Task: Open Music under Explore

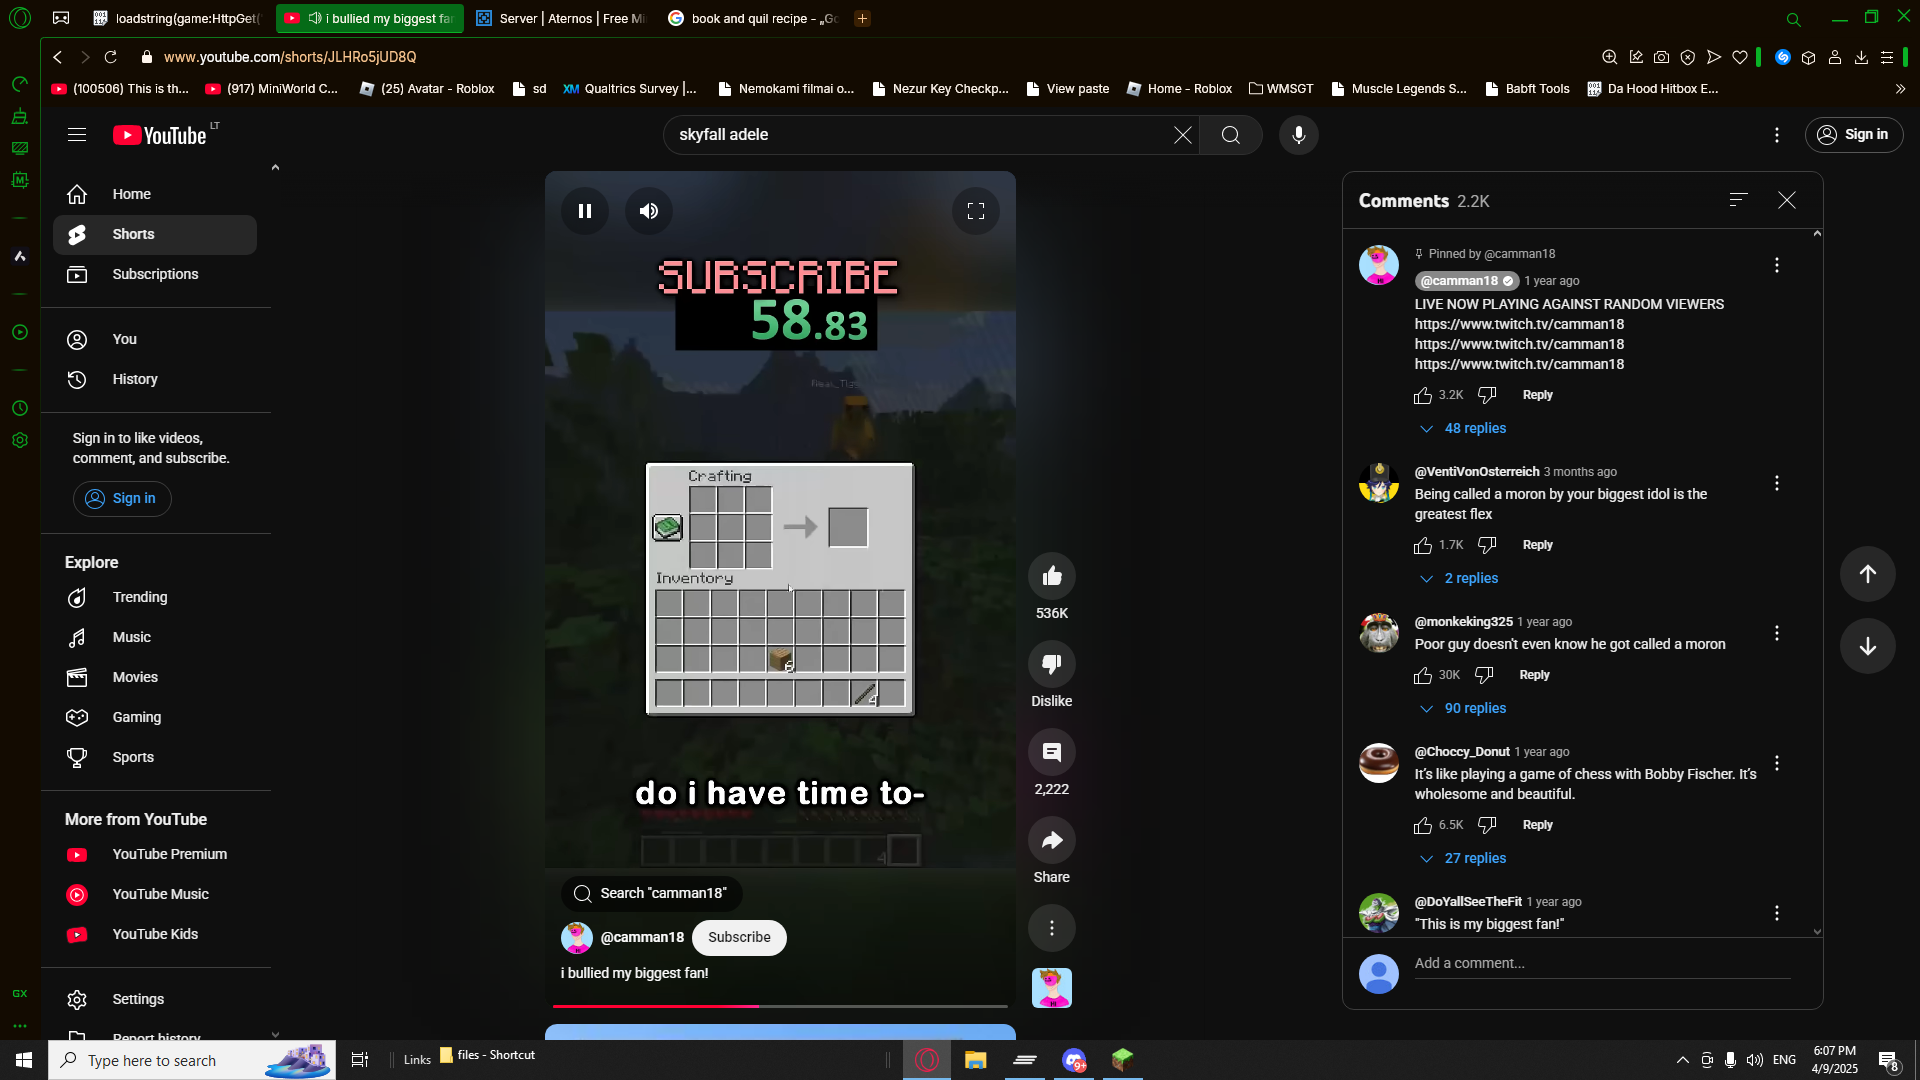Action: [x=155, y=638]
